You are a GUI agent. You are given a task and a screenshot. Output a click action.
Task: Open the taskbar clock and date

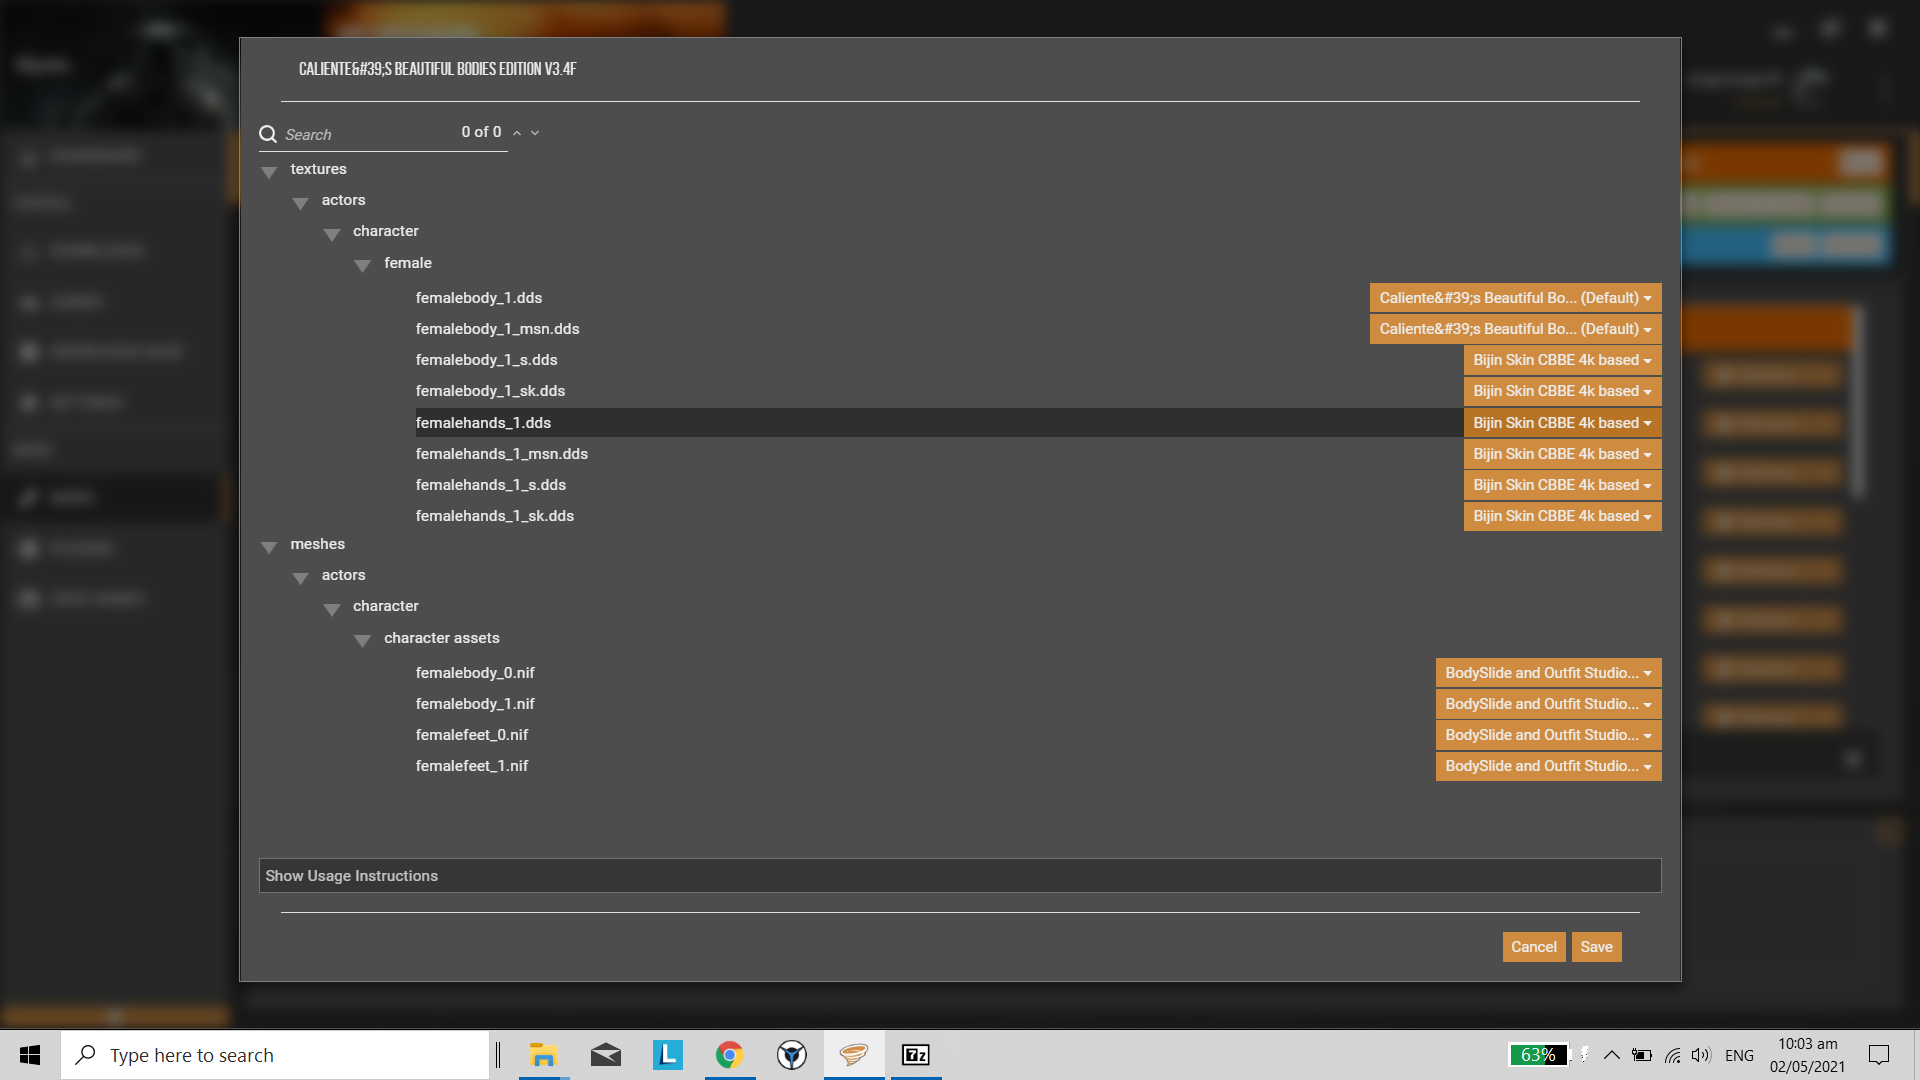pos(1808,1055)
